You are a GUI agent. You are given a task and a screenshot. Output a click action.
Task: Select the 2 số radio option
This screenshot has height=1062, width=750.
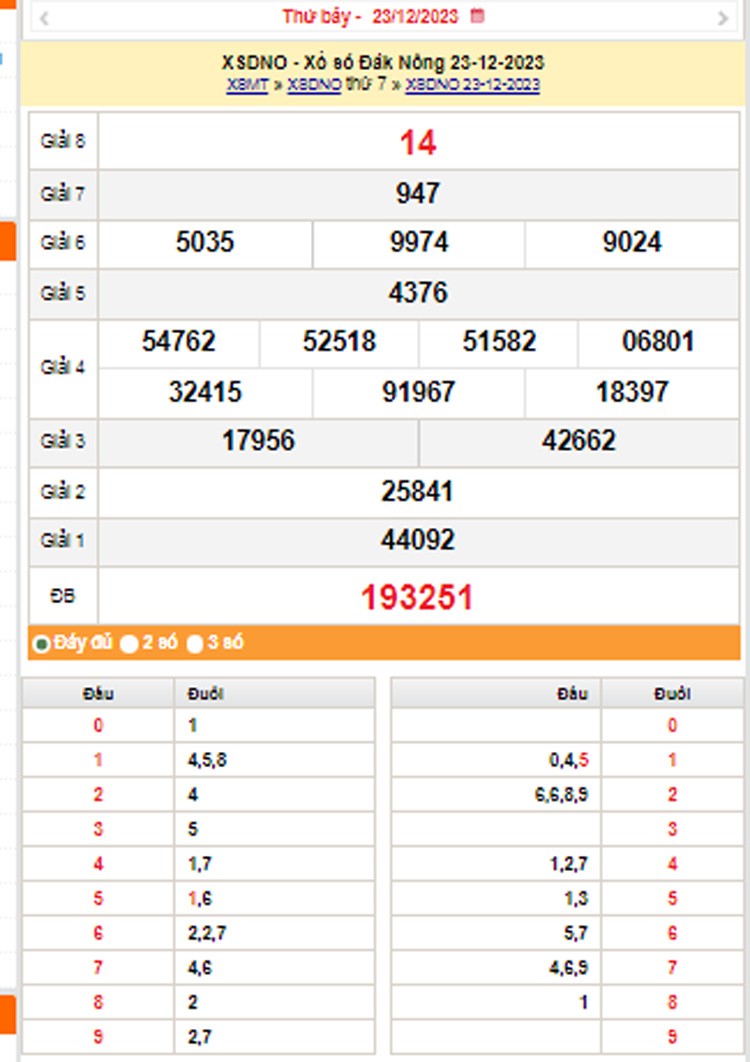(129, 644)
